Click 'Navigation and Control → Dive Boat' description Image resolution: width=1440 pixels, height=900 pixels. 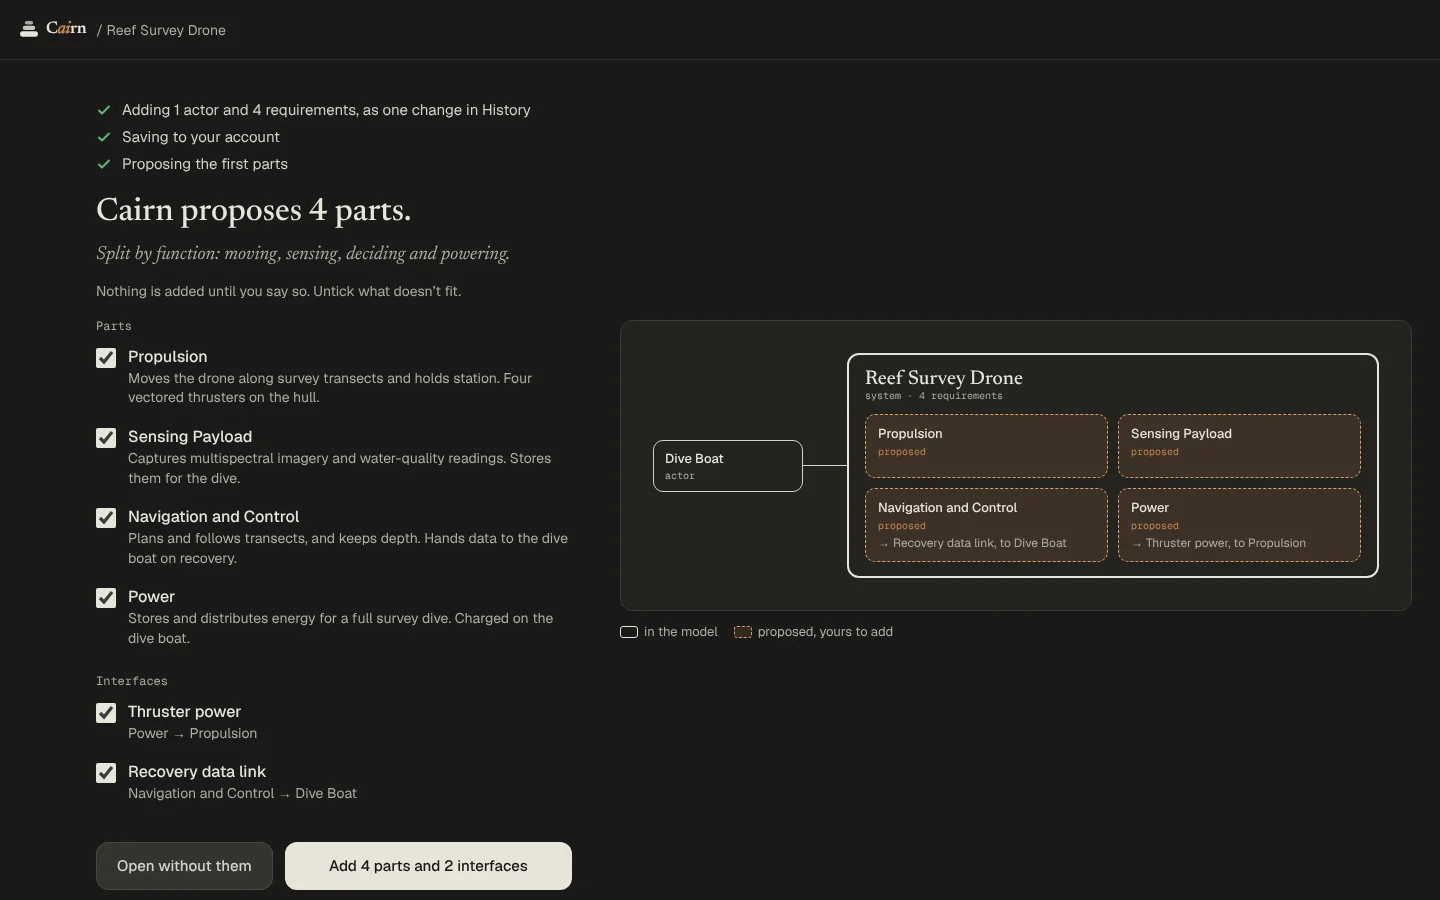point(242,793)
